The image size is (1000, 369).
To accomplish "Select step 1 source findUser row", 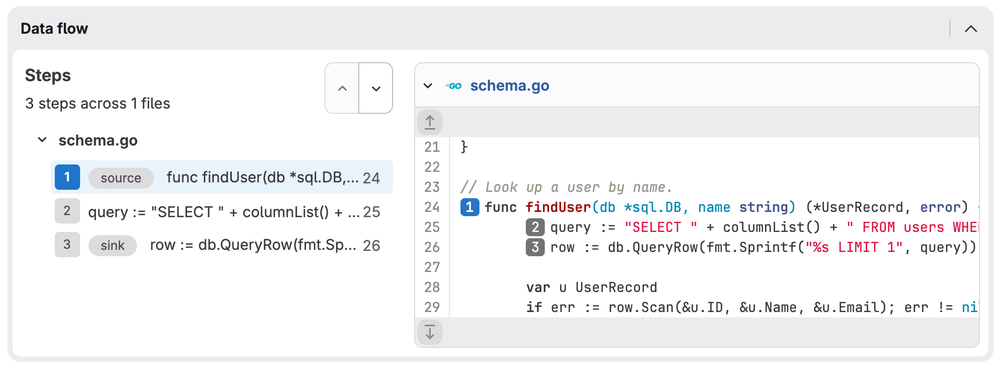I will click(x=221, y=178).
